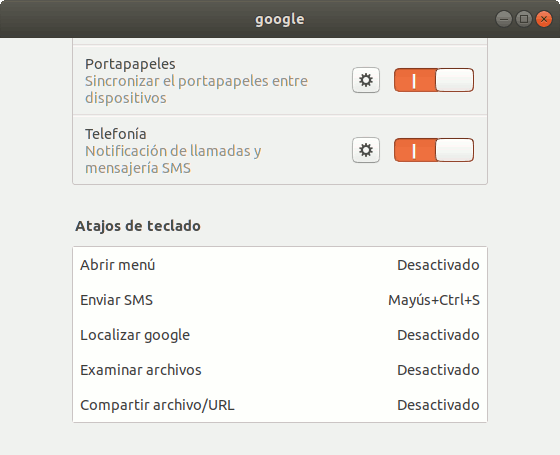560x455 pixels.
Task: Click the google window title bar
Action: click(280, 19)
